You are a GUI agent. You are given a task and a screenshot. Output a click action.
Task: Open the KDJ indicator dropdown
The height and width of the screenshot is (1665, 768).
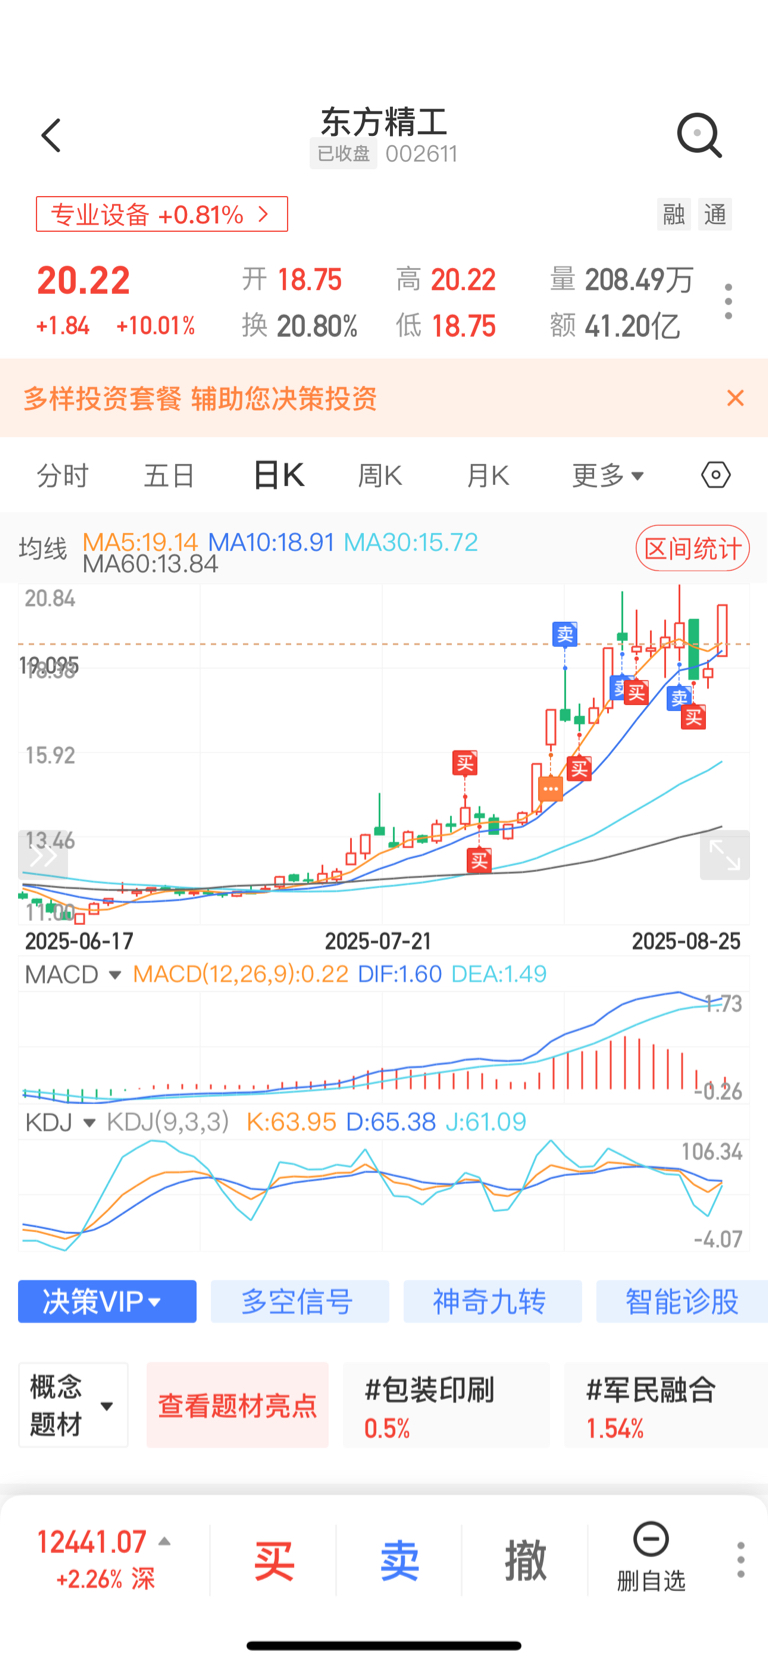[60, 1122]
